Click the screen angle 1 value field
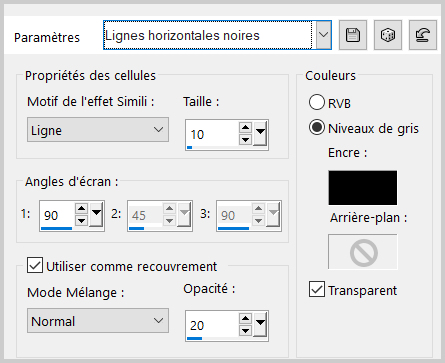The width and height of the screenshot is (445, 363). pyautogui.click(x=57, y=215)
